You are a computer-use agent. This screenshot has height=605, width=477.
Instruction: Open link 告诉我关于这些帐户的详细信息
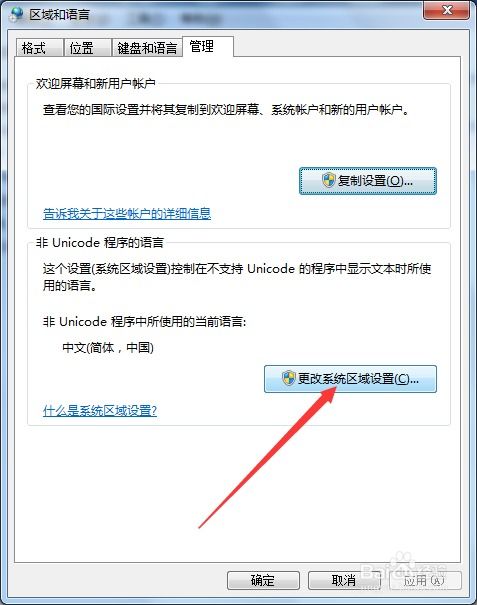click(127, 214)
